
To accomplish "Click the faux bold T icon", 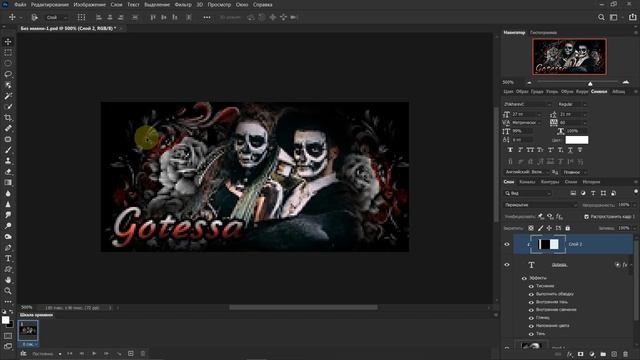I will pyautogui.click(x=510, y=150).
